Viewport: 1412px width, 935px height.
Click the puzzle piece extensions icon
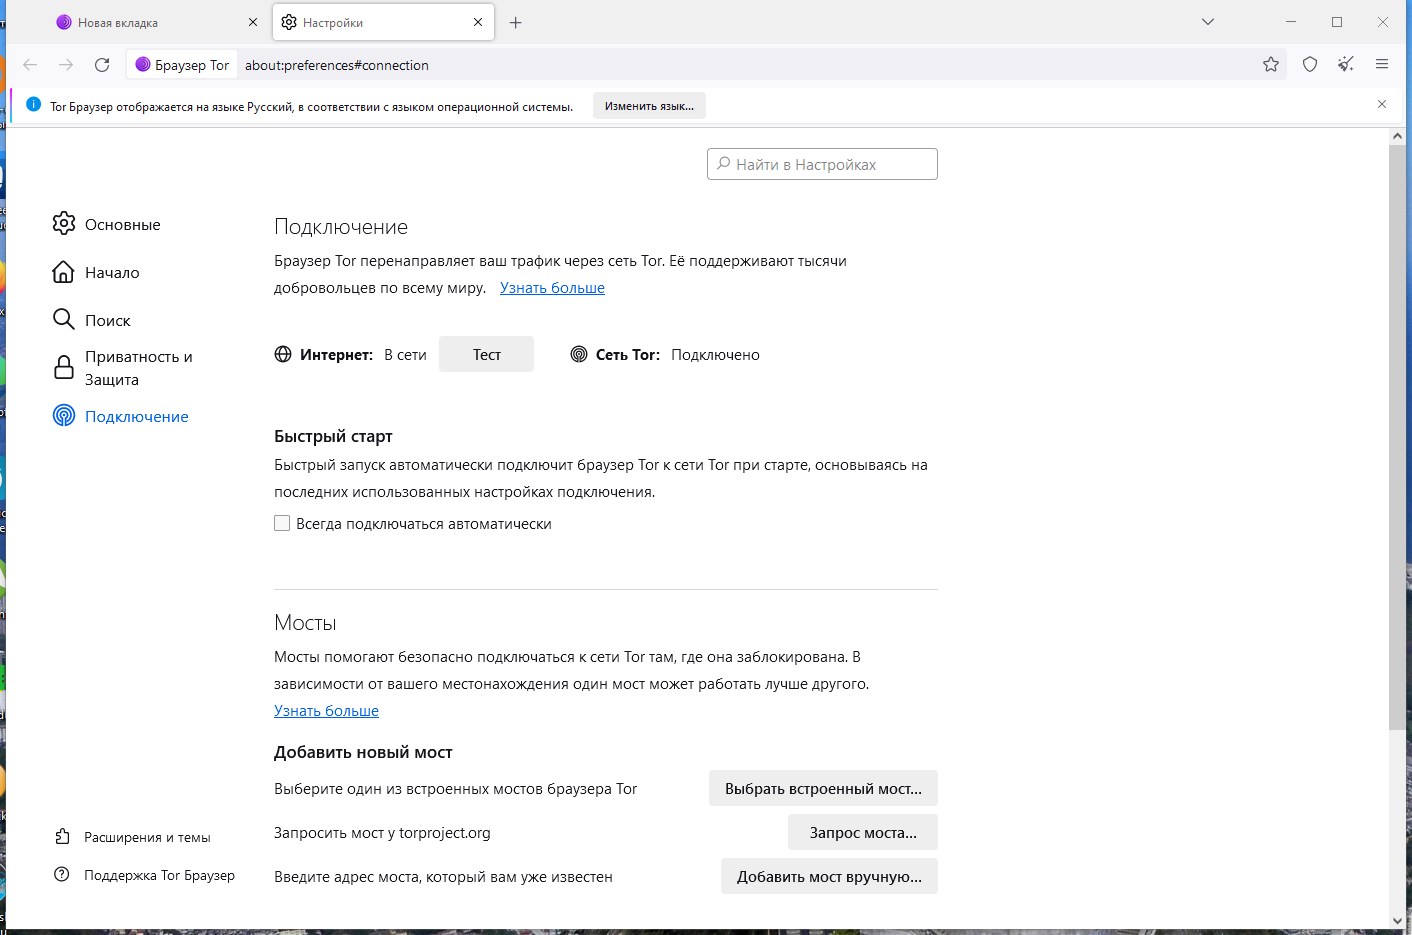pos(62,836)
